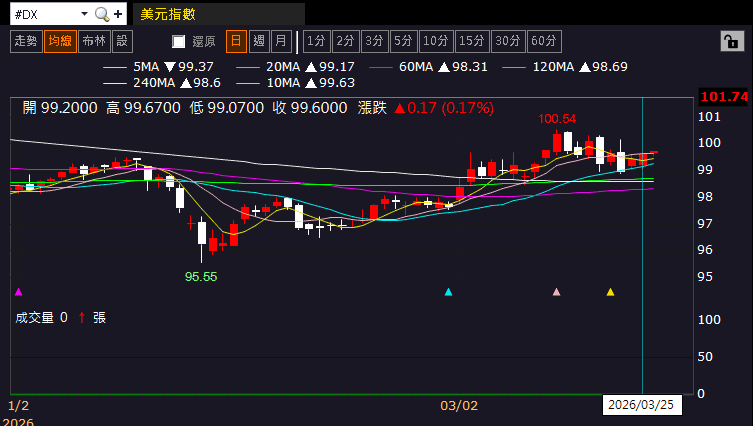Viewport: 753px width, 426px height.
Task: Click the plus icon to add symbol
Action: tap(118, 15)
